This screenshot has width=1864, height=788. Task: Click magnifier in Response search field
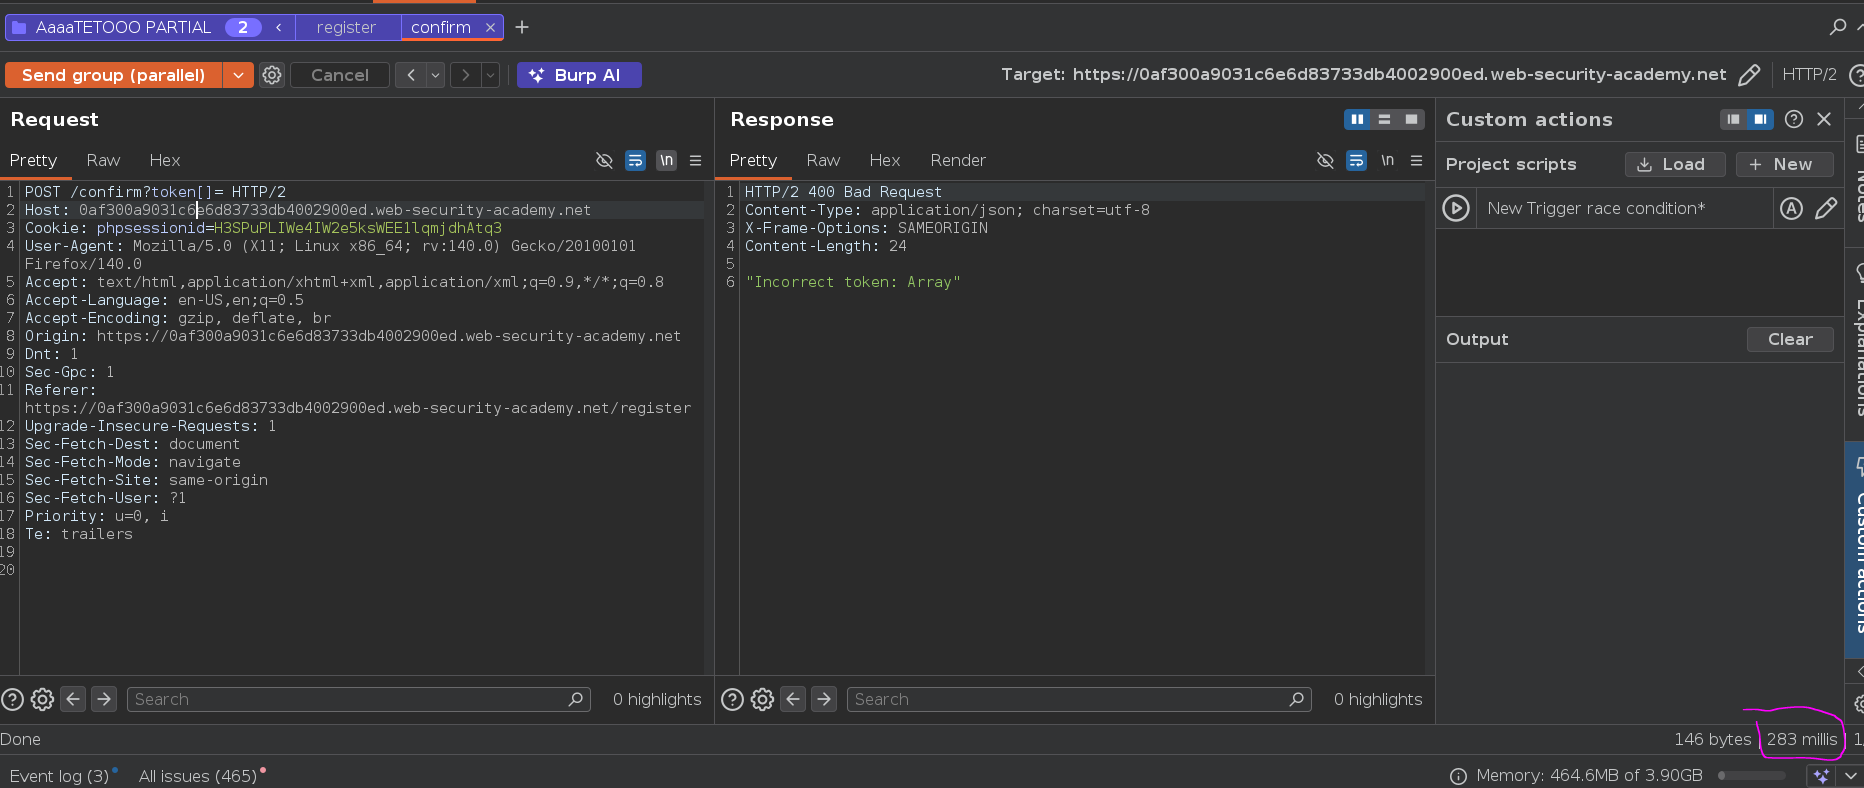tap(1296, 699)
